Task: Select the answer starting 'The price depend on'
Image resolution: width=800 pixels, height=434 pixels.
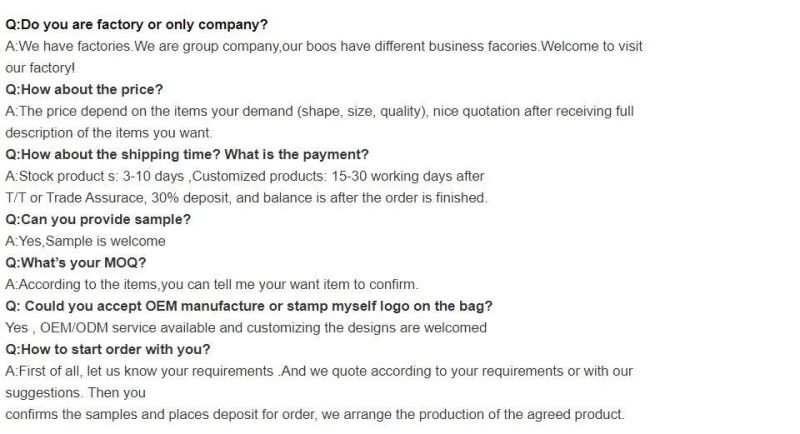Action: [319, 111]
